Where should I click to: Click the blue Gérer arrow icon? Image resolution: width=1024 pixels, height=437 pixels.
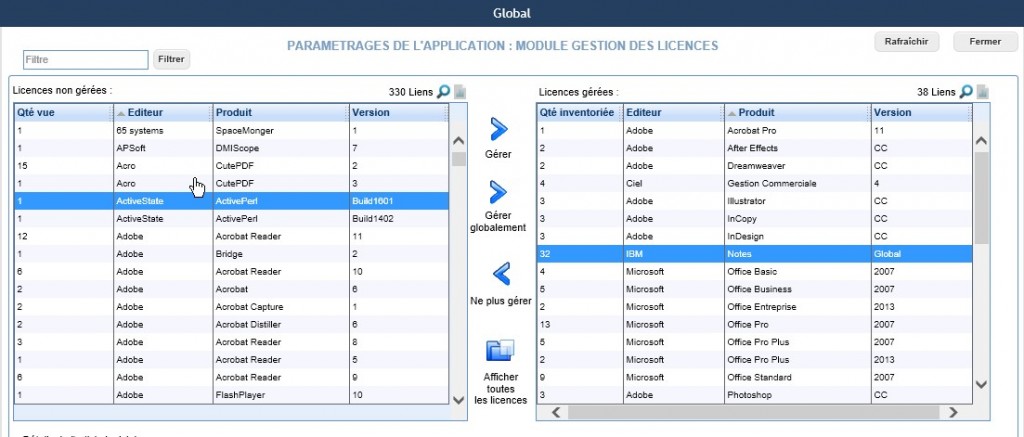click(x=497, y=129)
